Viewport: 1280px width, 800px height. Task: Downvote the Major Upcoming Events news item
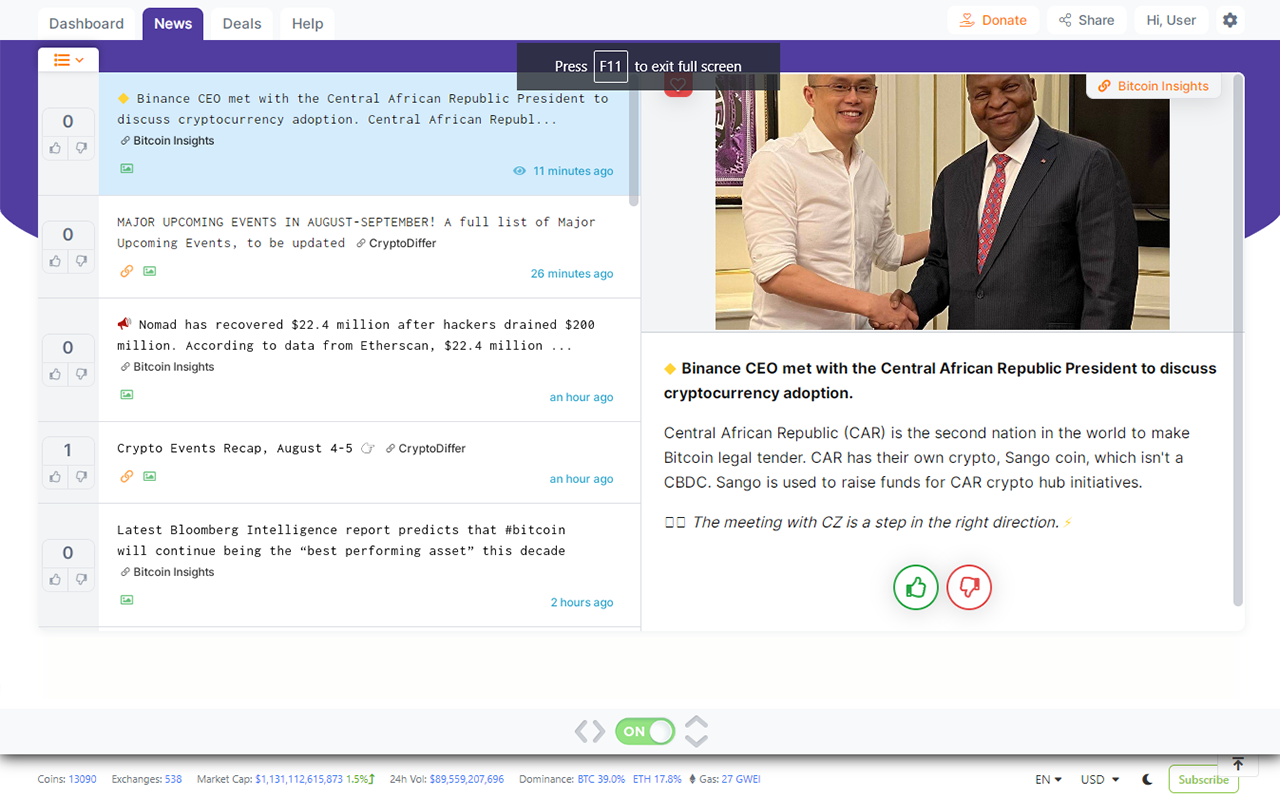81,261
